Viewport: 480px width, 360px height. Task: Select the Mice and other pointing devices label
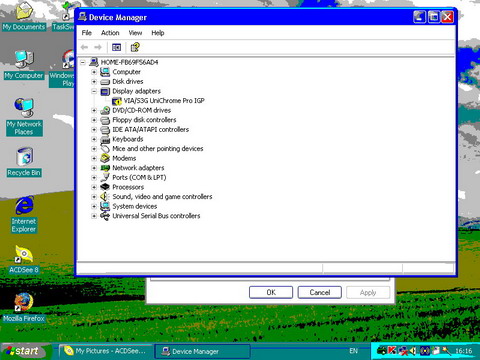click(x=158, y=149)
